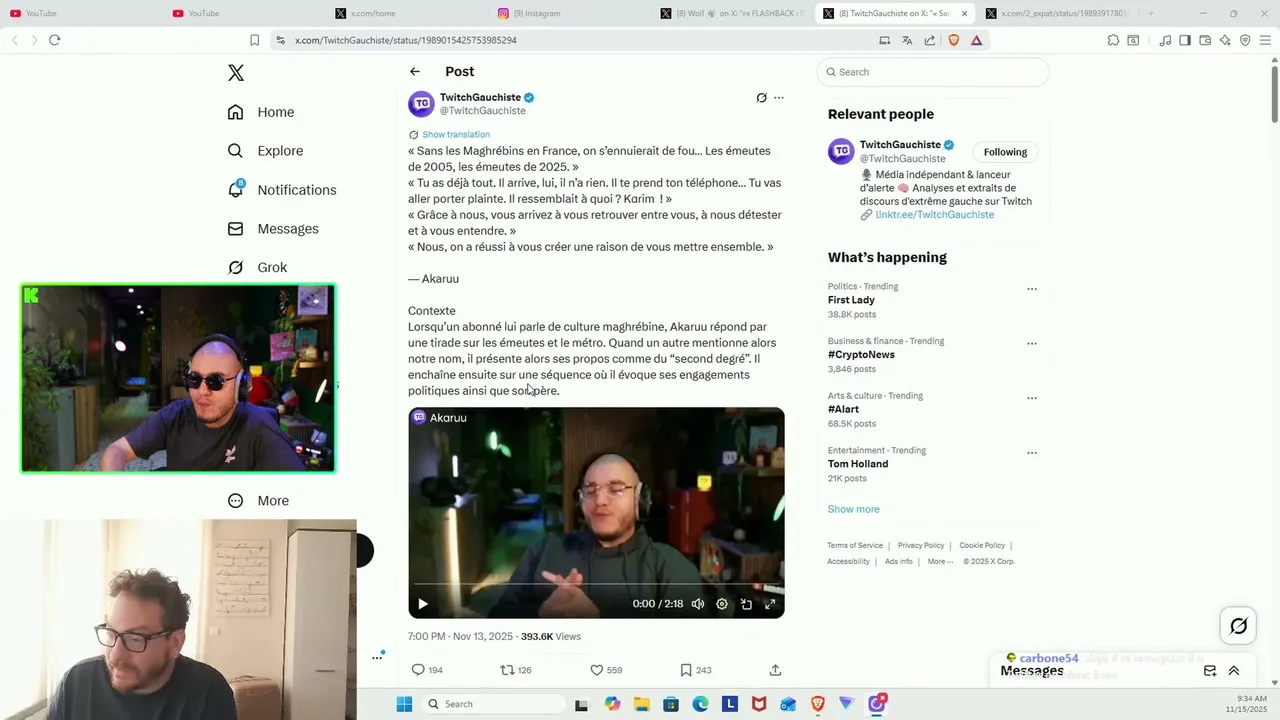Click the X logo in the sidebar

pyautogui.click(x=236, y=73)
